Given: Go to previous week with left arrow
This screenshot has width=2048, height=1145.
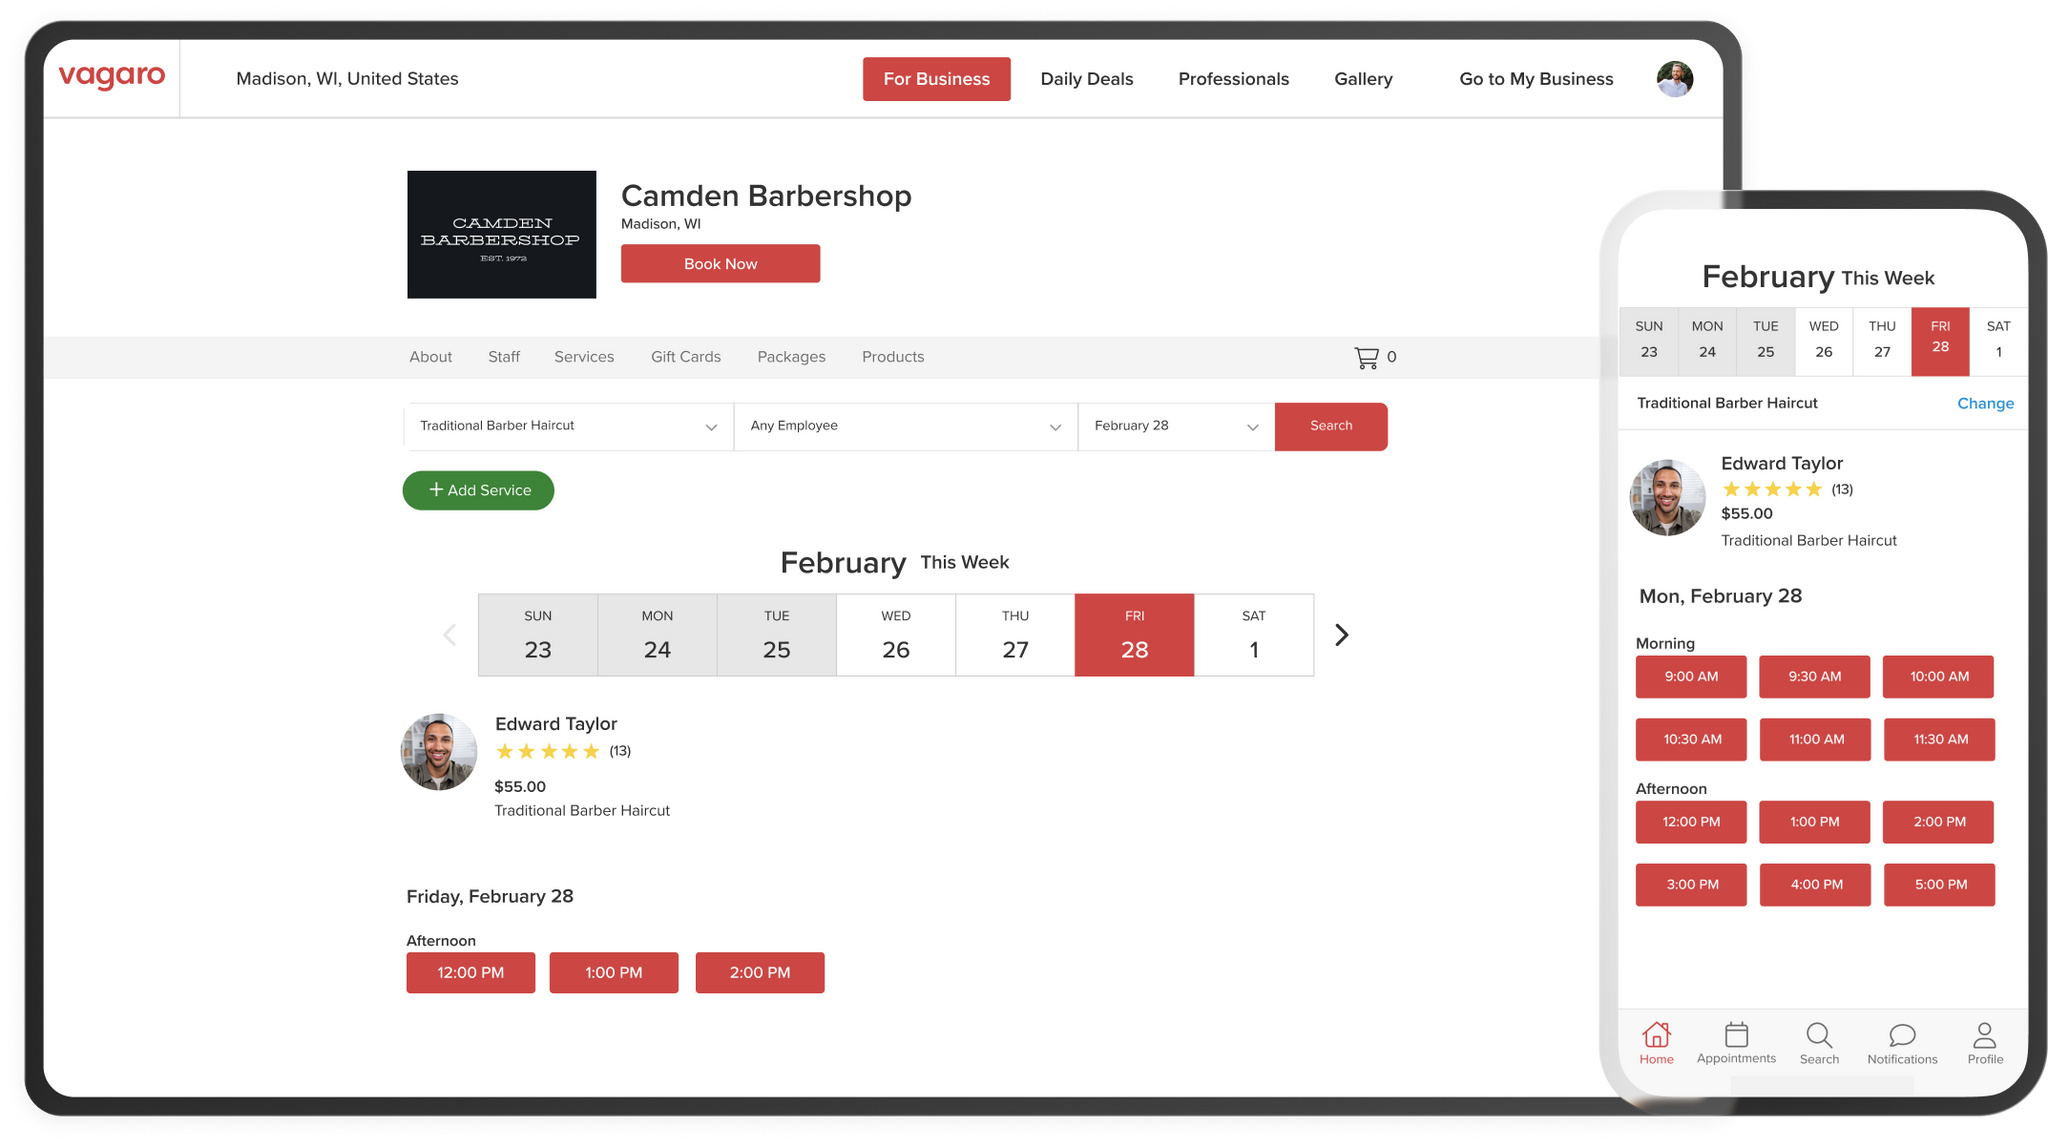Looking at the screenshot, I should pos(450,635).
